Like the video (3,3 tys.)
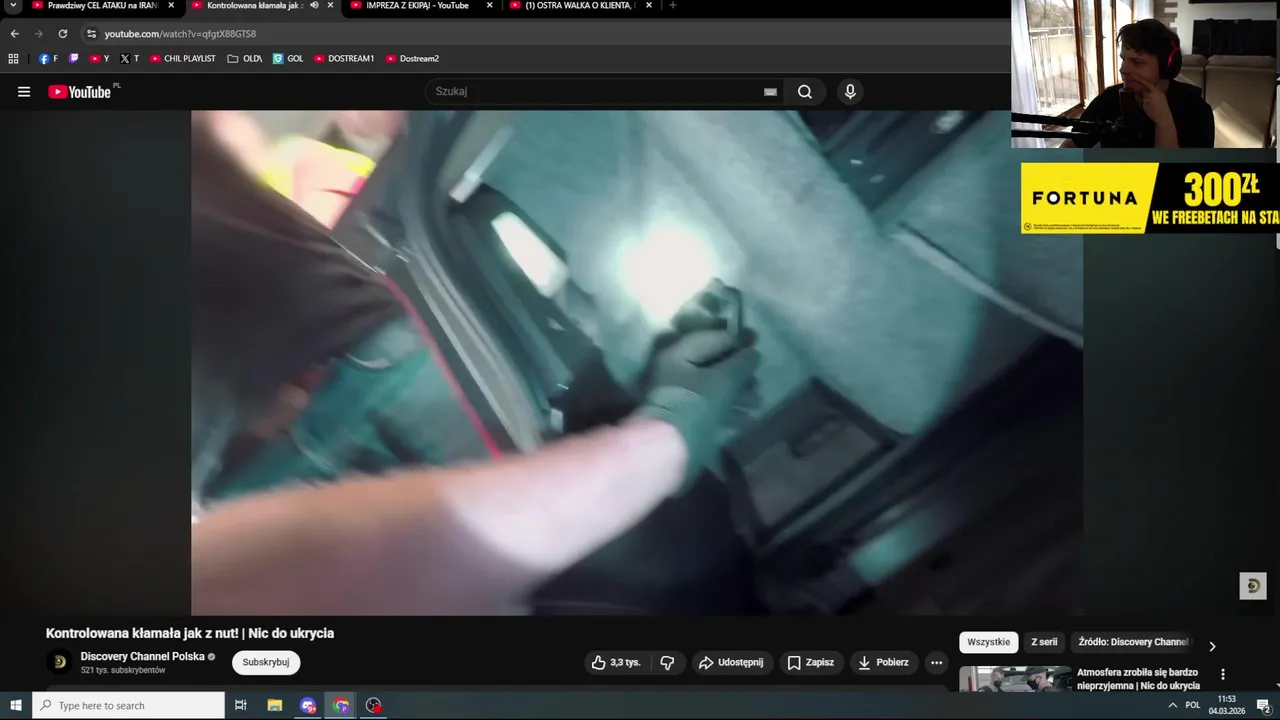 (x=616, y=662)
